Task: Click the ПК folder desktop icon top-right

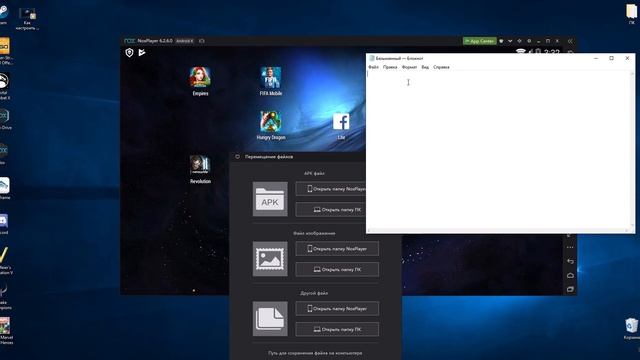Action: [631, 13]
